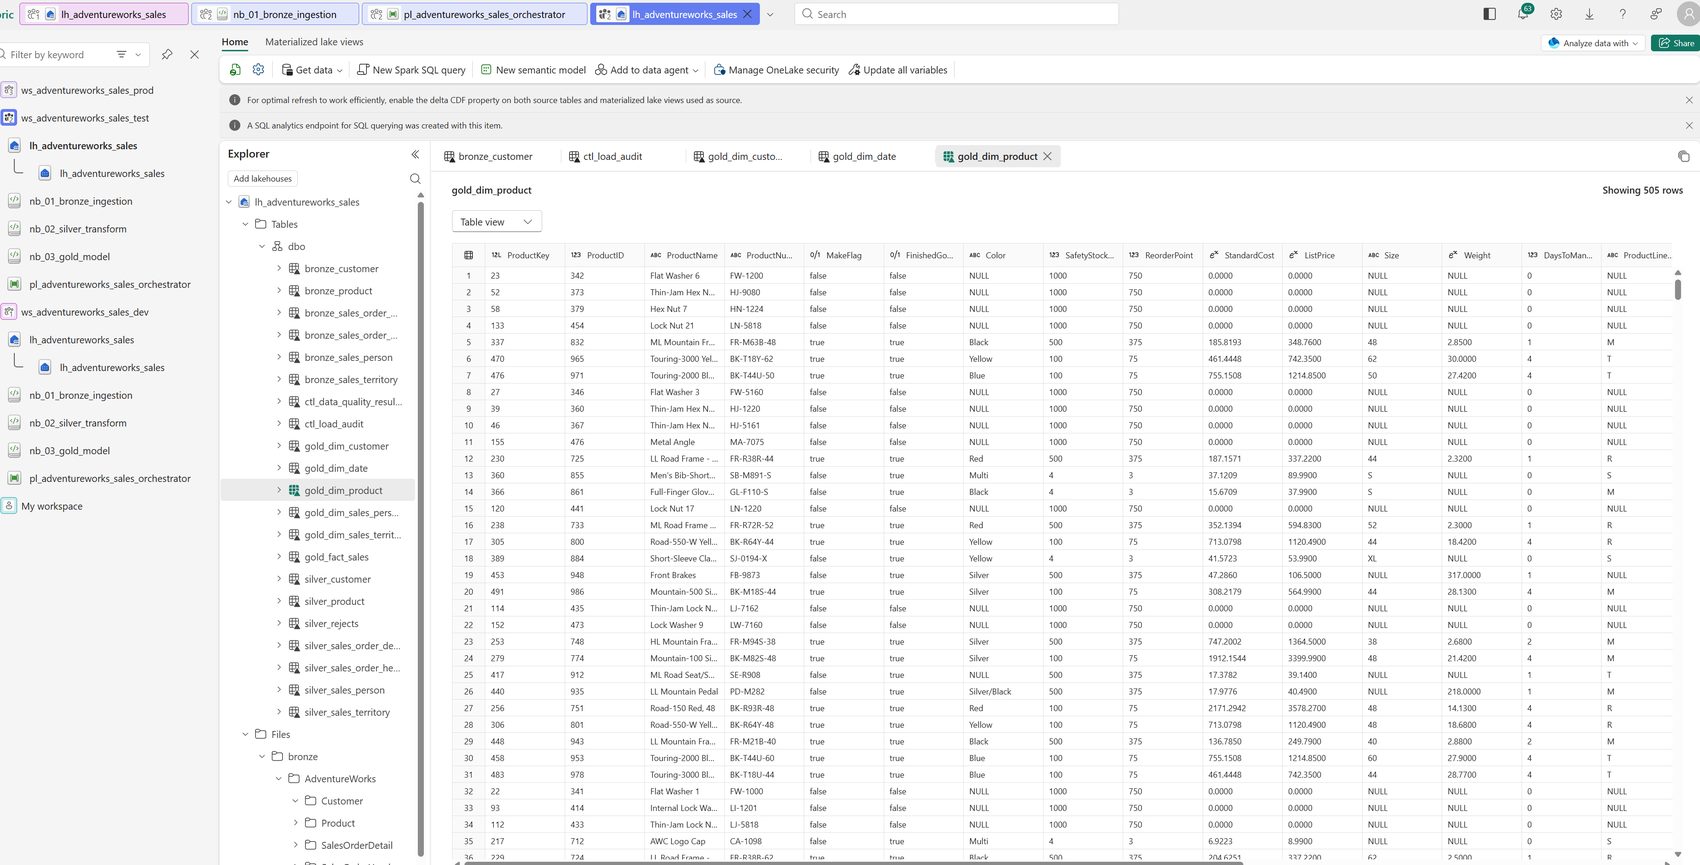The image size is (1700, 865).
Task: Click New semantic model button
Action: click(x=533, y=70)
